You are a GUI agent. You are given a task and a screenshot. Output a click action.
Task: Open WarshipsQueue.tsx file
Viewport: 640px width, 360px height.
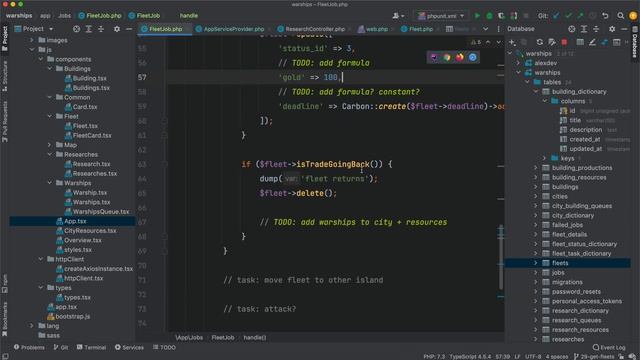(x=100, y=211)
